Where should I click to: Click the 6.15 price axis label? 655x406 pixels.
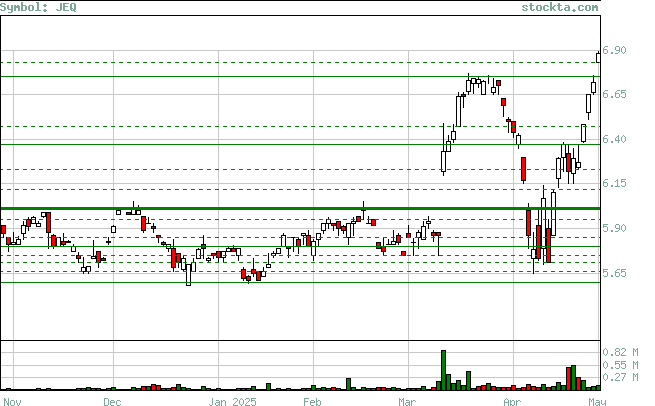coord(614,183)
